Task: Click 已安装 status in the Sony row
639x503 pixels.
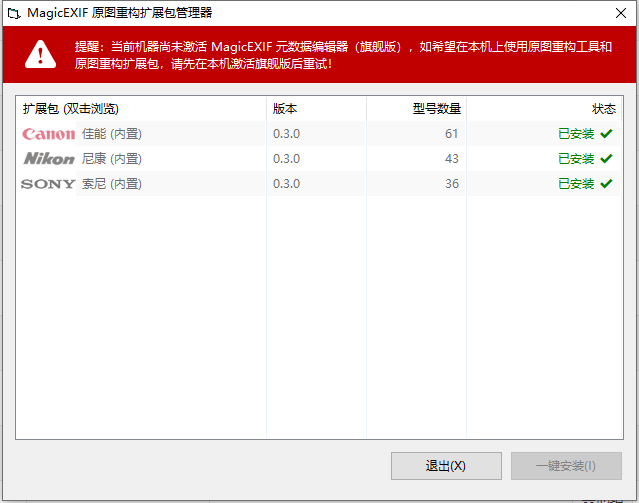Action: pyautogui.click(x=576, y=184)
